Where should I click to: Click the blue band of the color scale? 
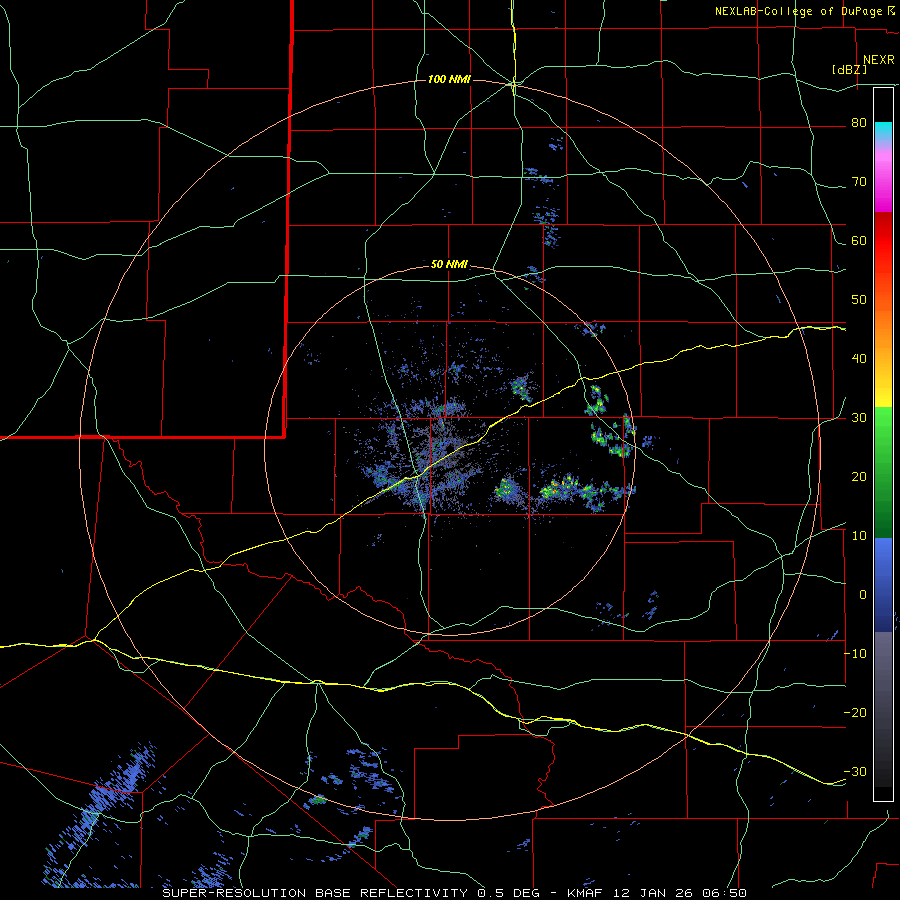click(x=883, y=584)
